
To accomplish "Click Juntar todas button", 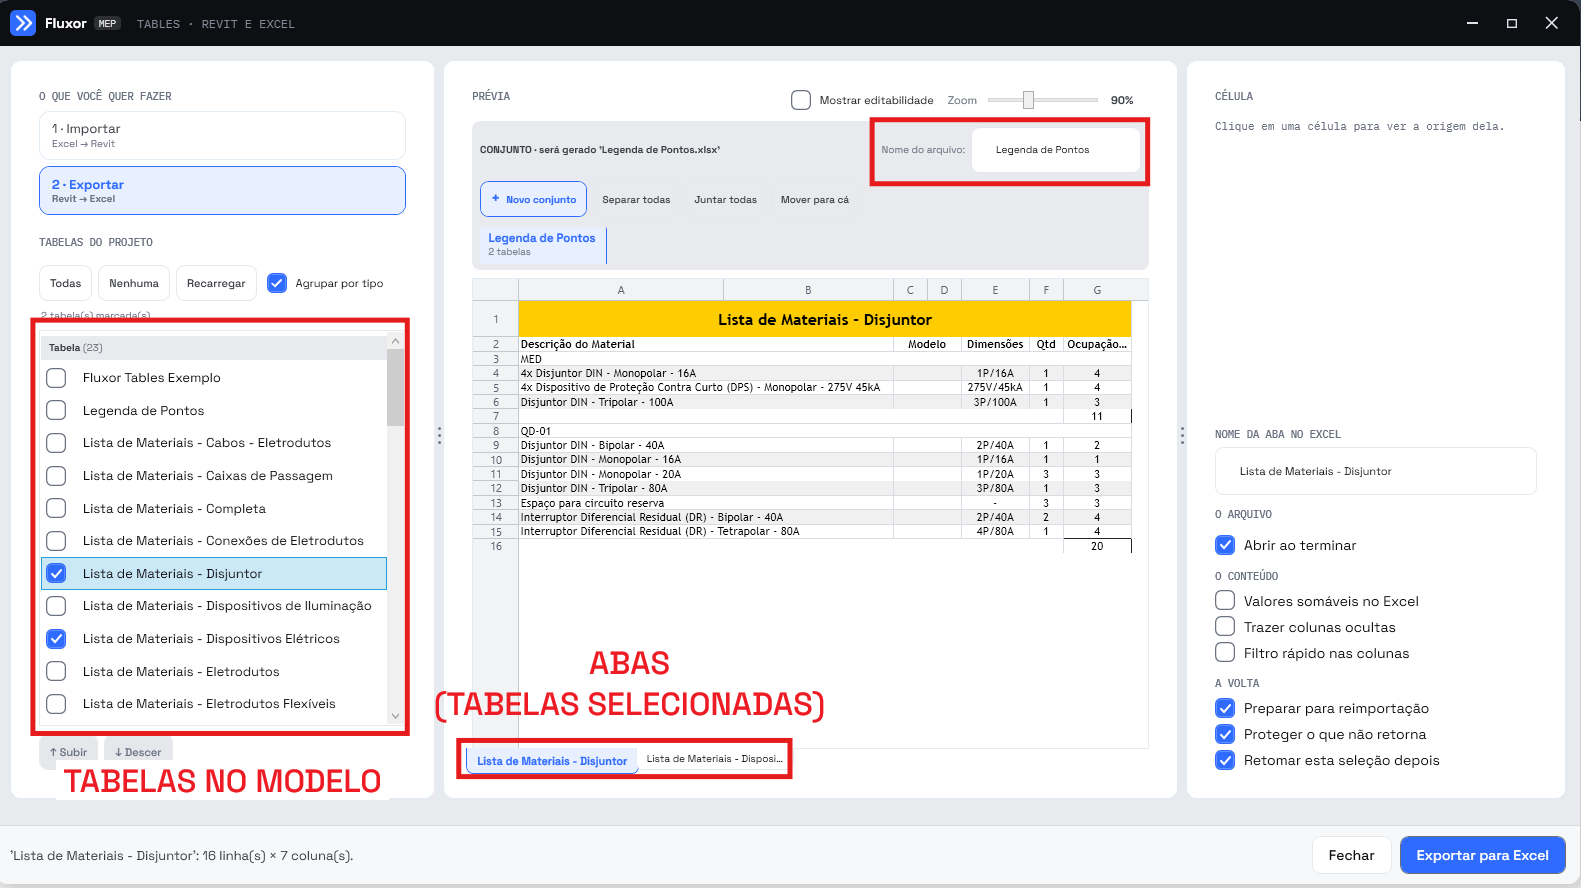I will tap(726, 199).
